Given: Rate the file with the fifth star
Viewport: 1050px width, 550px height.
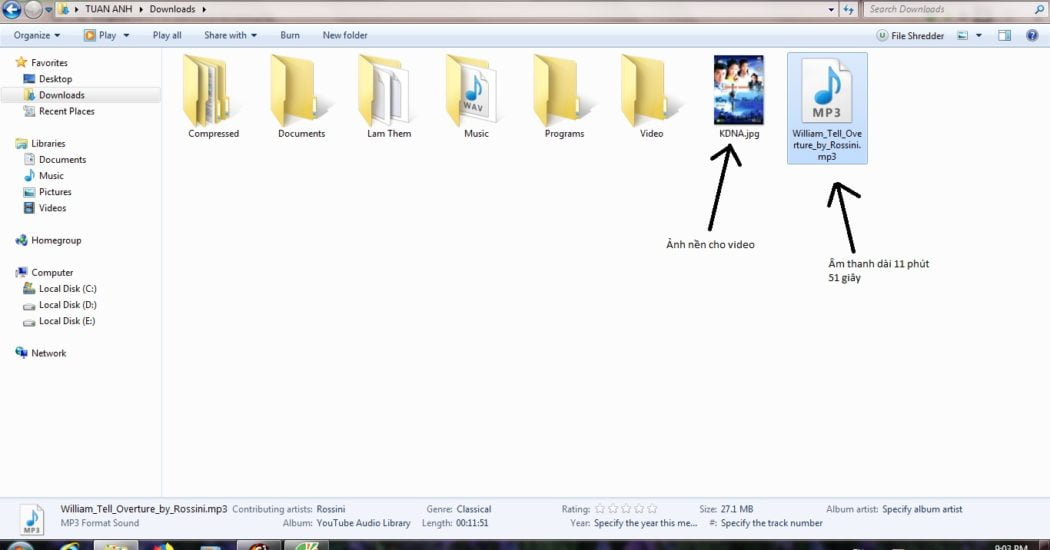Looking at the screenshot, I should 652,509.
